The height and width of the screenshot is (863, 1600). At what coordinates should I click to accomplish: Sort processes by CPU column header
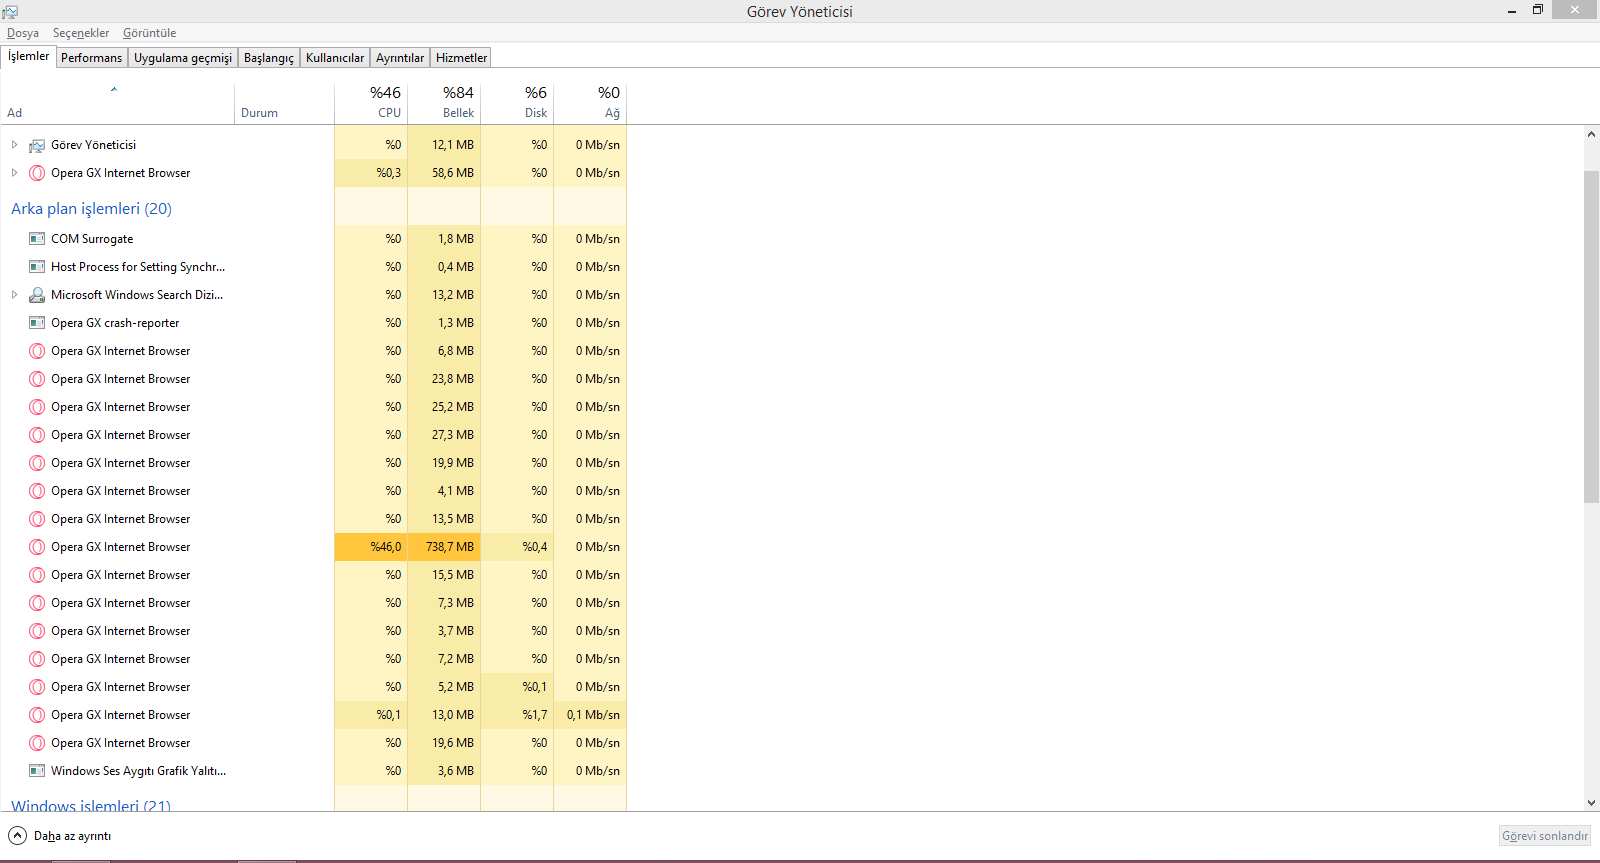tap(371, 103)
